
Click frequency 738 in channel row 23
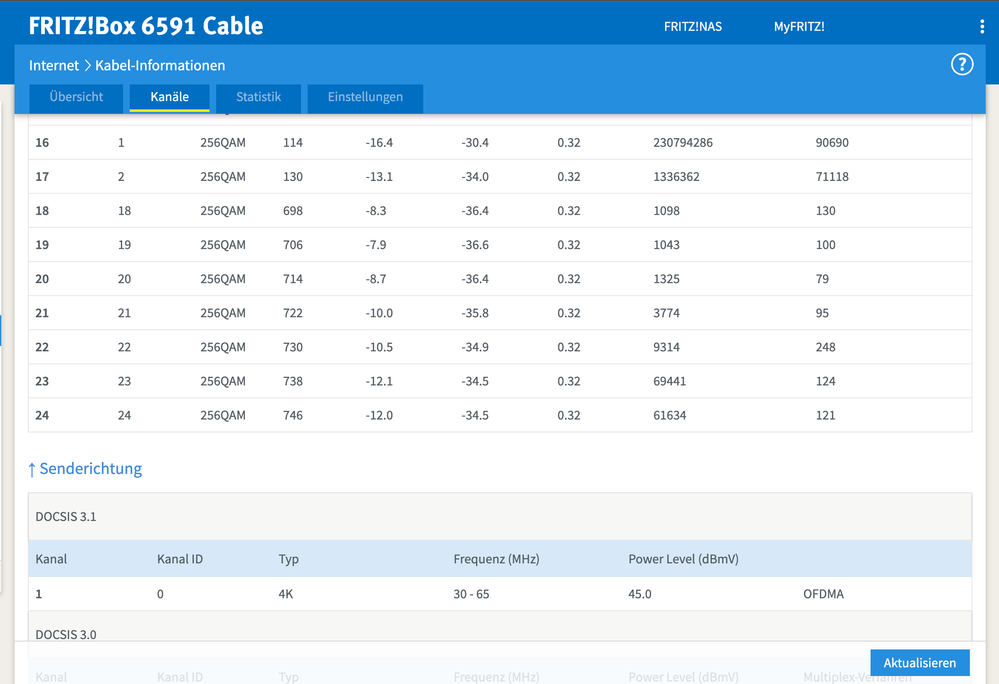pos(292,381)
